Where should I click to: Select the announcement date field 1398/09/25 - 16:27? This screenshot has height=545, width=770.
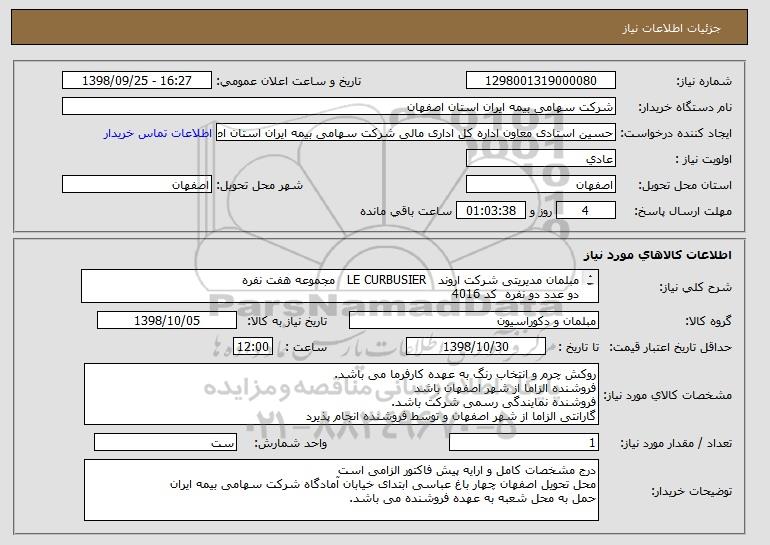point(137,81)
